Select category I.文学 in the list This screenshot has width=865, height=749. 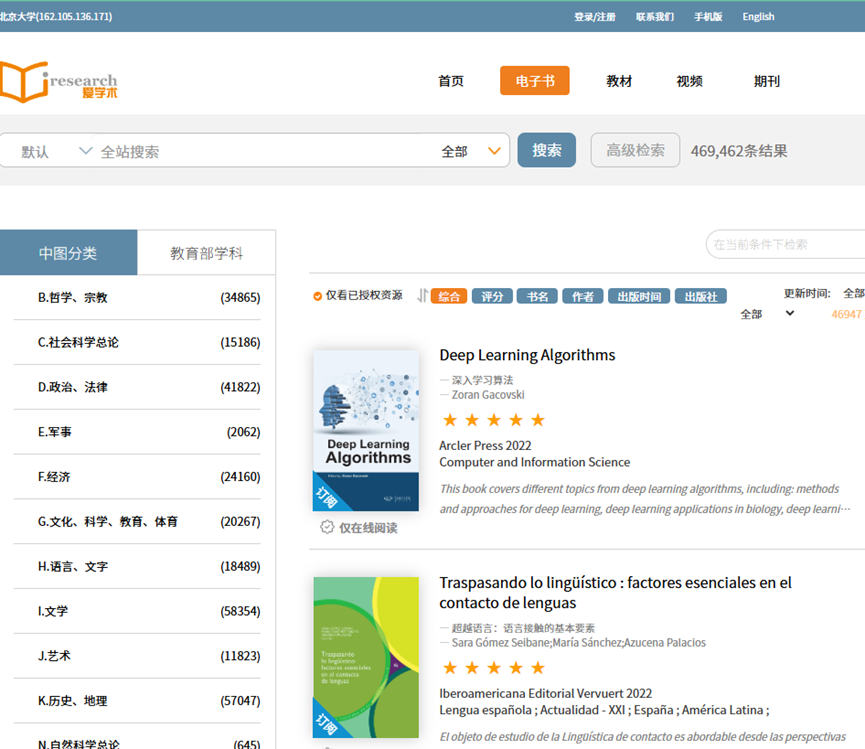pyautogui.click(x=53, y=611)
